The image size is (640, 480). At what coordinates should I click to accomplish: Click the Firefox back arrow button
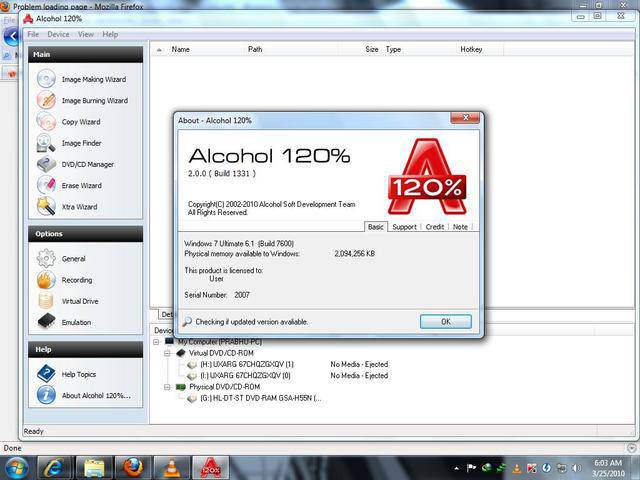[x=11, y=37]
